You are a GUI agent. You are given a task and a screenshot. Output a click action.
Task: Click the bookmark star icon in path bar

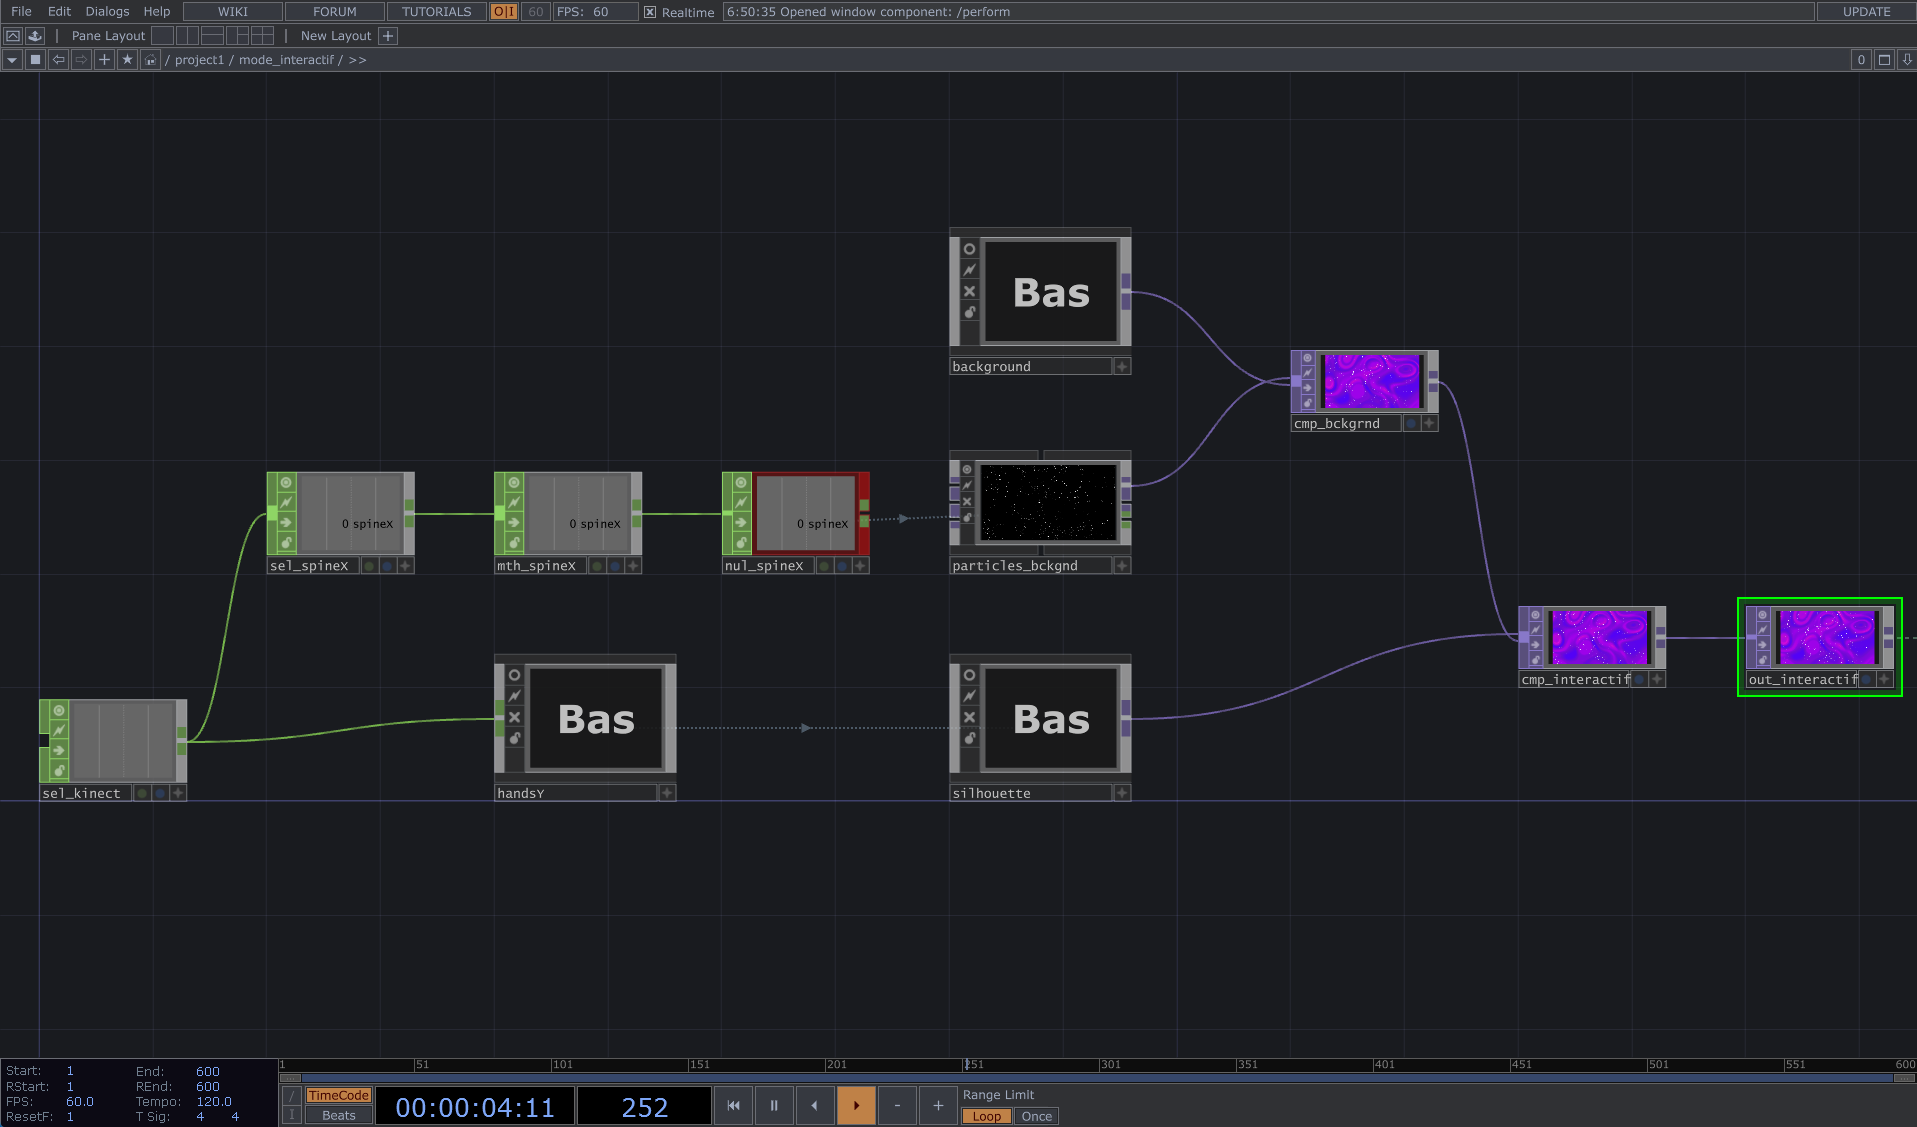click(127, 60)
